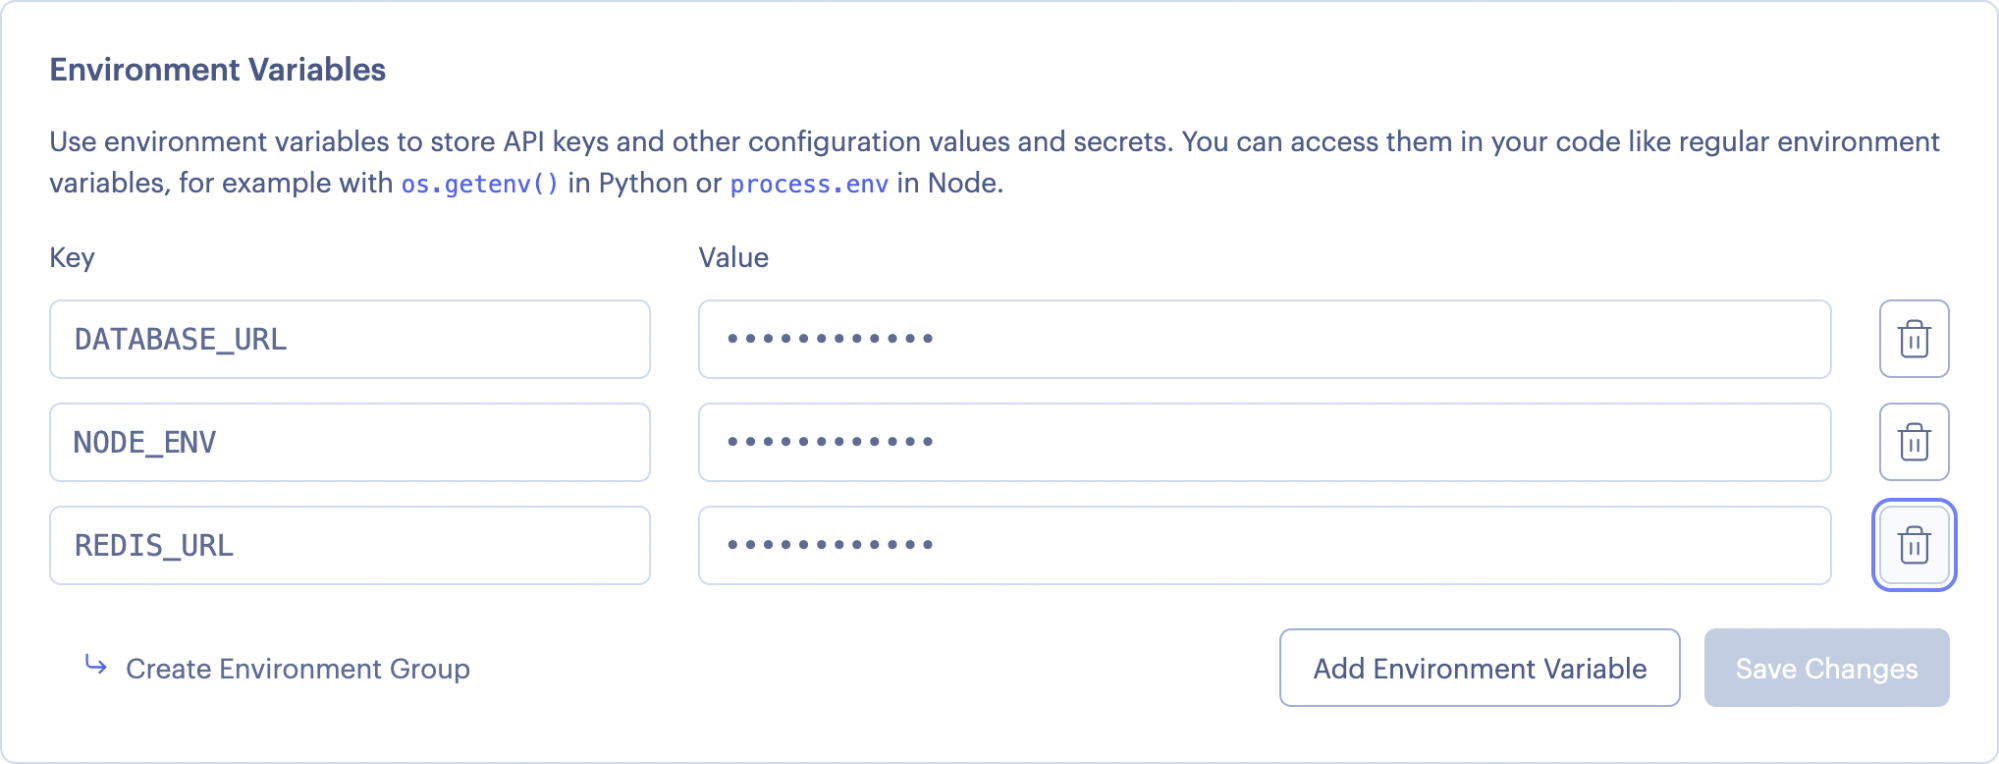
Task: Open the Create Environment Group link
Action: (x=297, y=668)
